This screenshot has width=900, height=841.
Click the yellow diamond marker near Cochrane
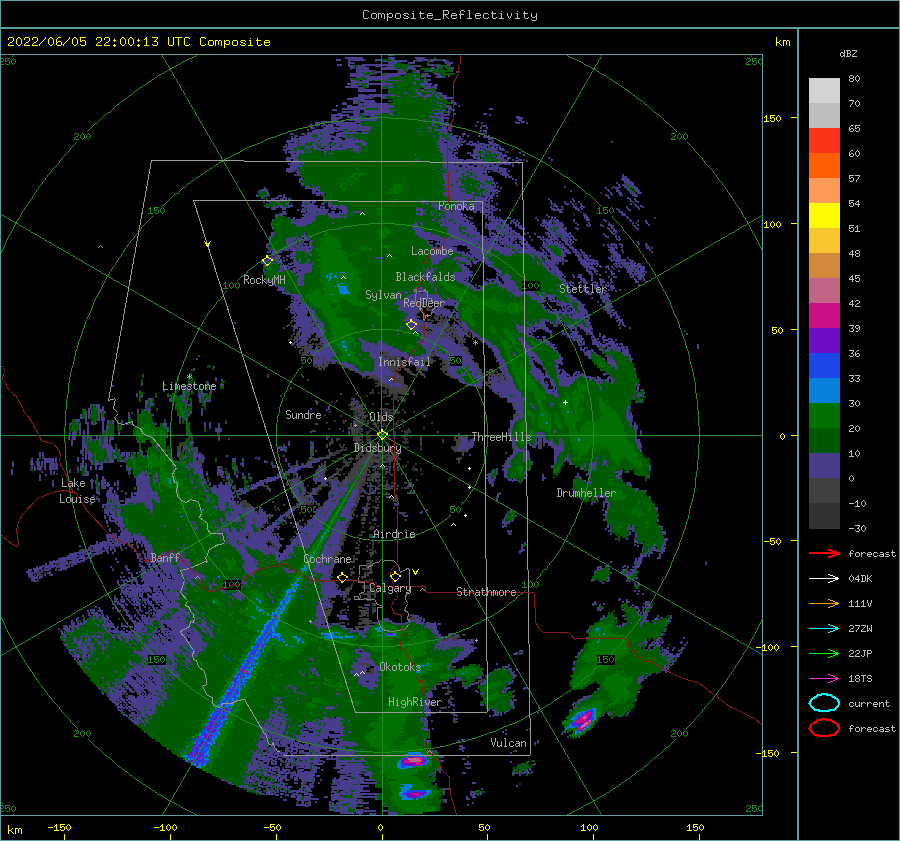coord(343,577)
